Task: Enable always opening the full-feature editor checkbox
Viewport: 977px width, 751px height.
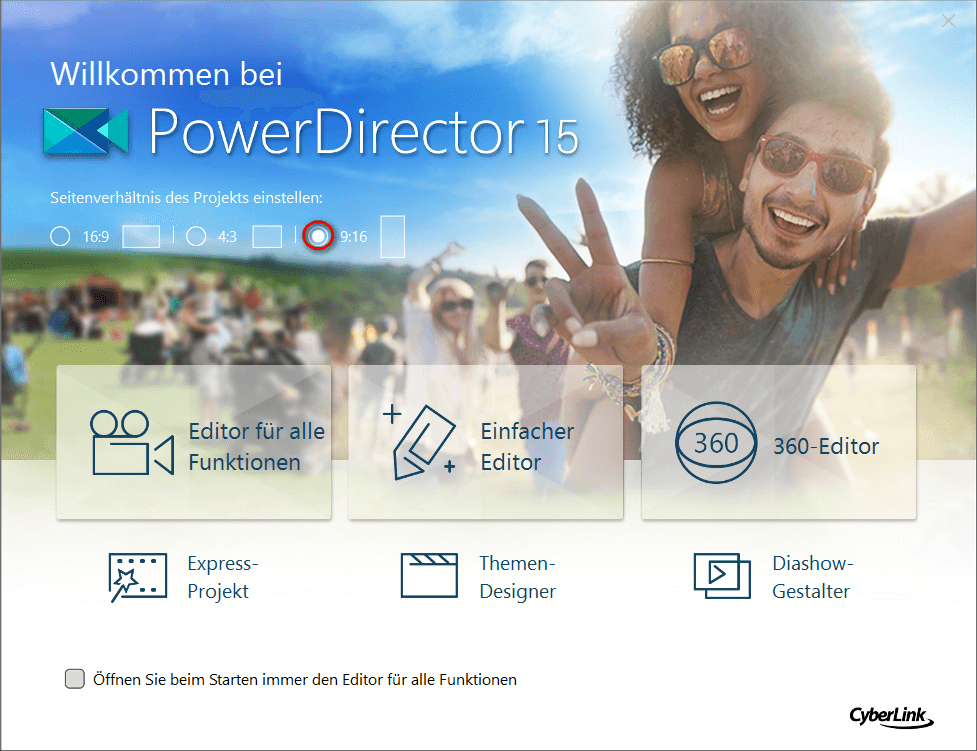Action: click(75, 679)
